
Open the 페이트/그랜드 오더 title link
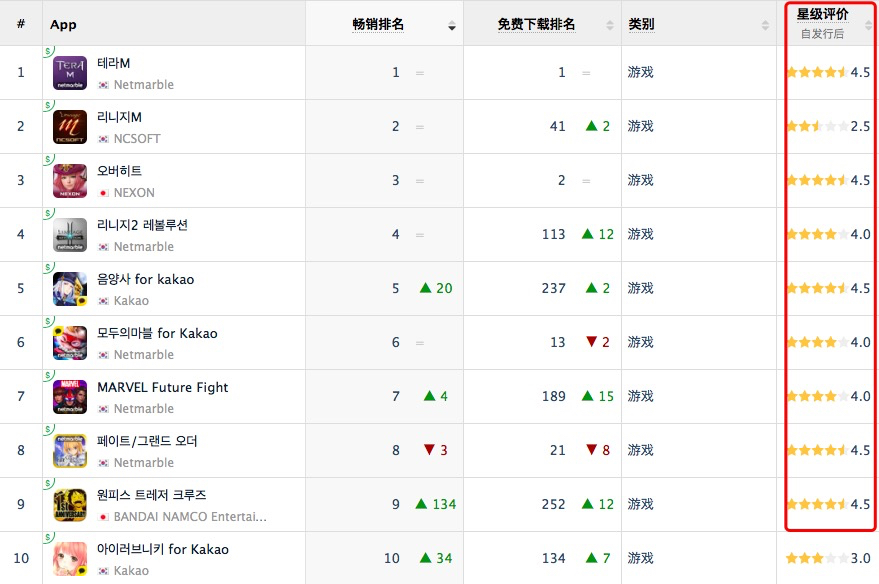147,441
